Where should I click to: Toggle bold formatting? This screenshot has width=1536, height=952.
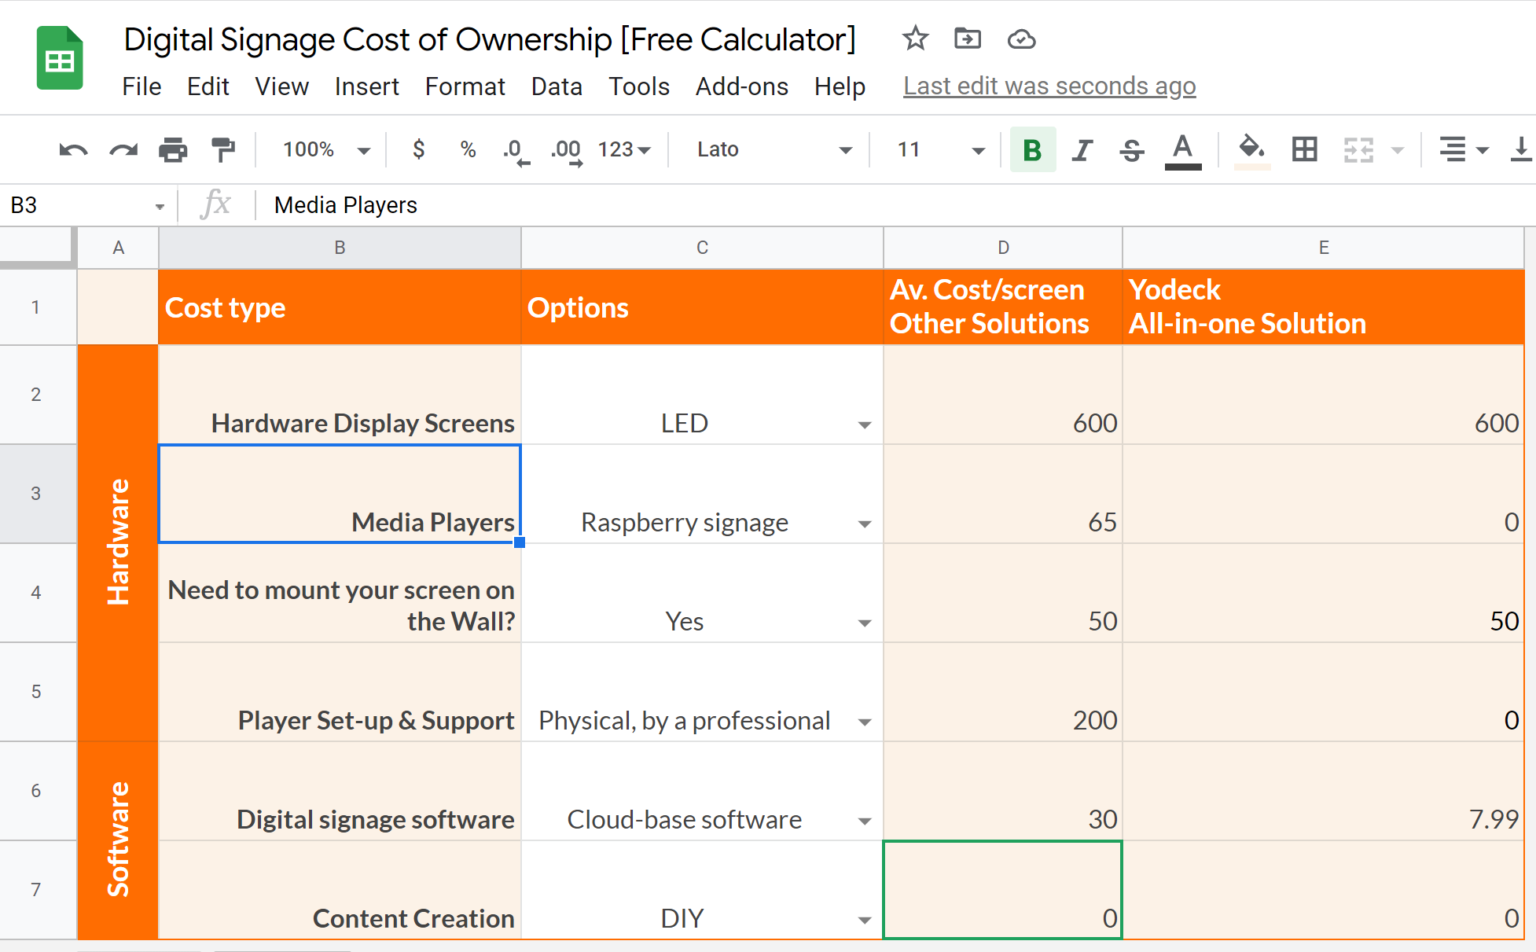pos(1032,149)
